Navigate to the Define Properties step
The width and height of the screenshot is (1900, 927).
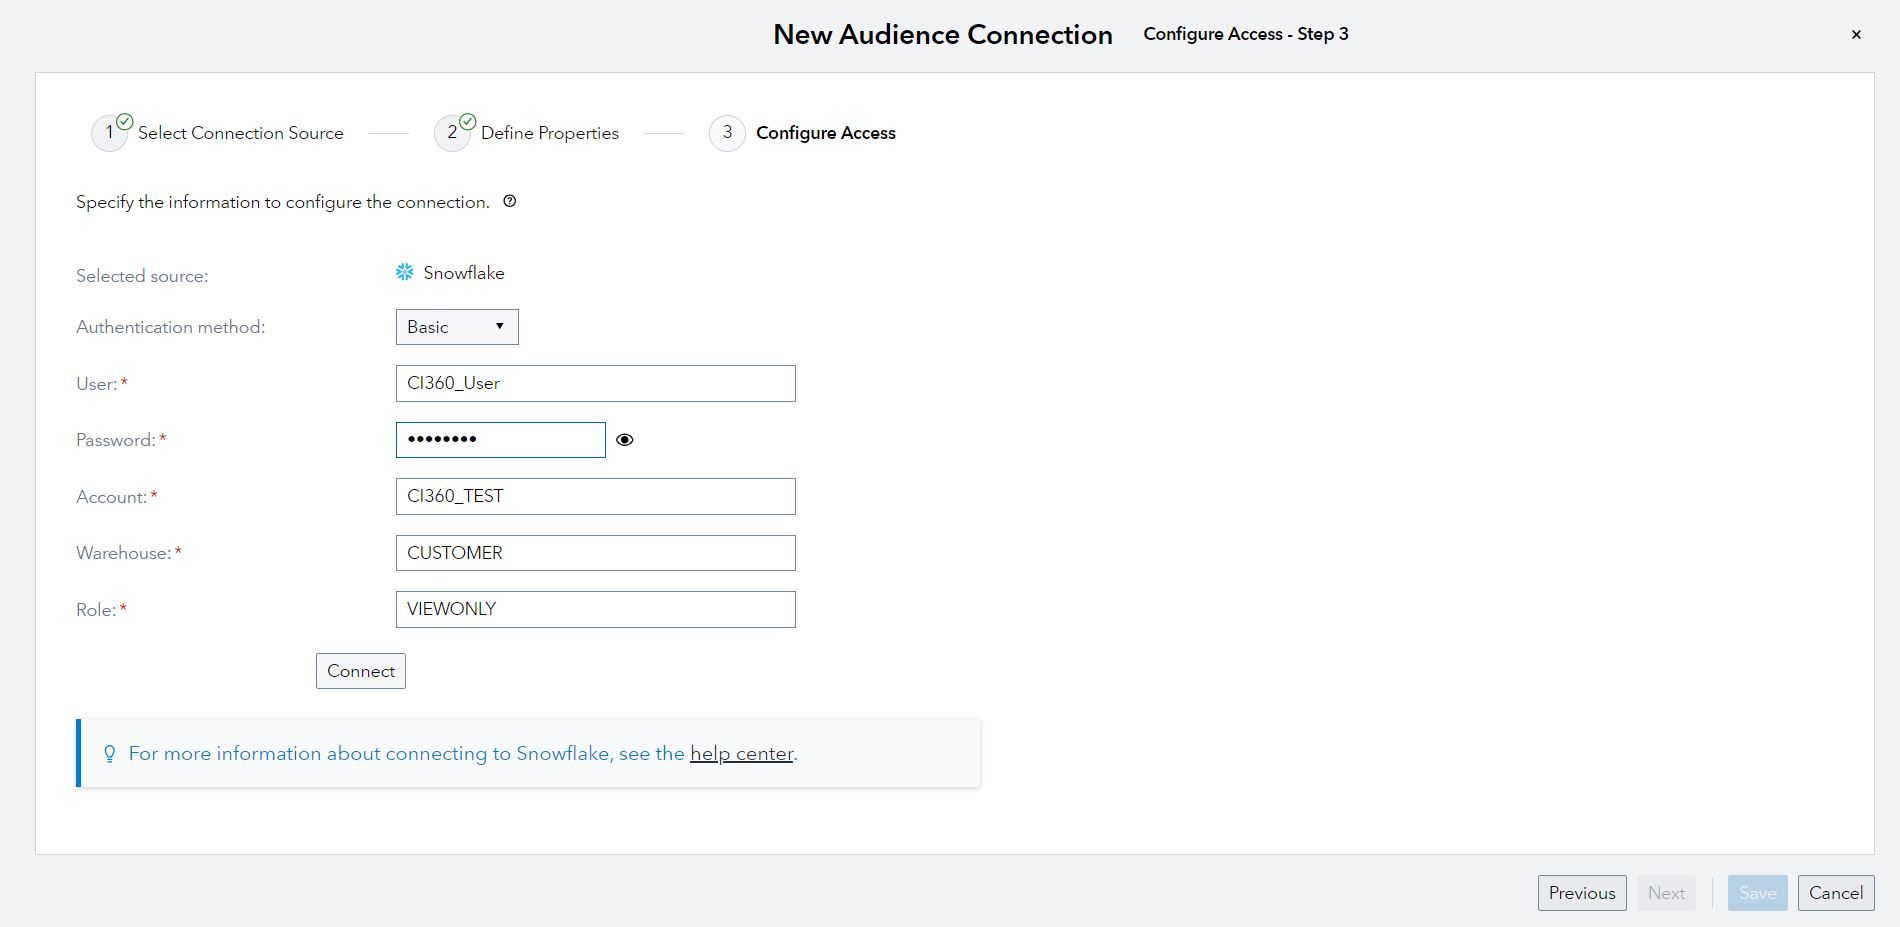pyautogui.click(x=548, y=132)
